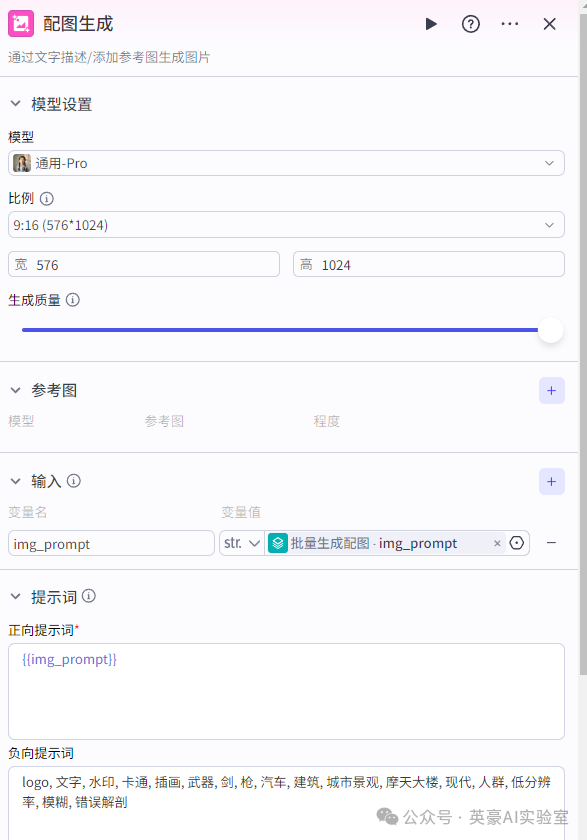Image resolution: width=587 pixels, height=840 pixels.
Task: Click the teal 批量生成配图 node icon
Action: (278, 543)
